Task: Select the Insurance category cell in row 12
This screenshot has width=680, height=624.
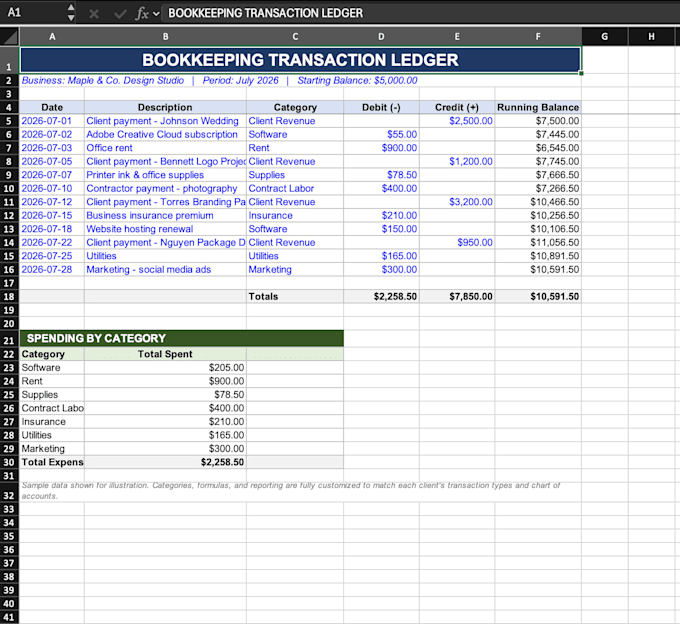Action: point(295,216)
